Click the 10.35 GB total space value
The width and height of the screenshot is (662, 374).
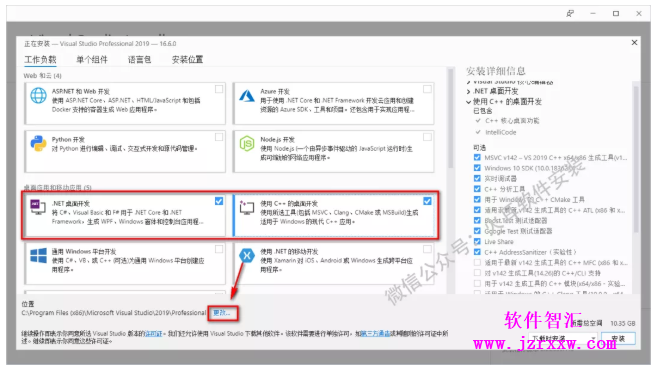(622, 323)
